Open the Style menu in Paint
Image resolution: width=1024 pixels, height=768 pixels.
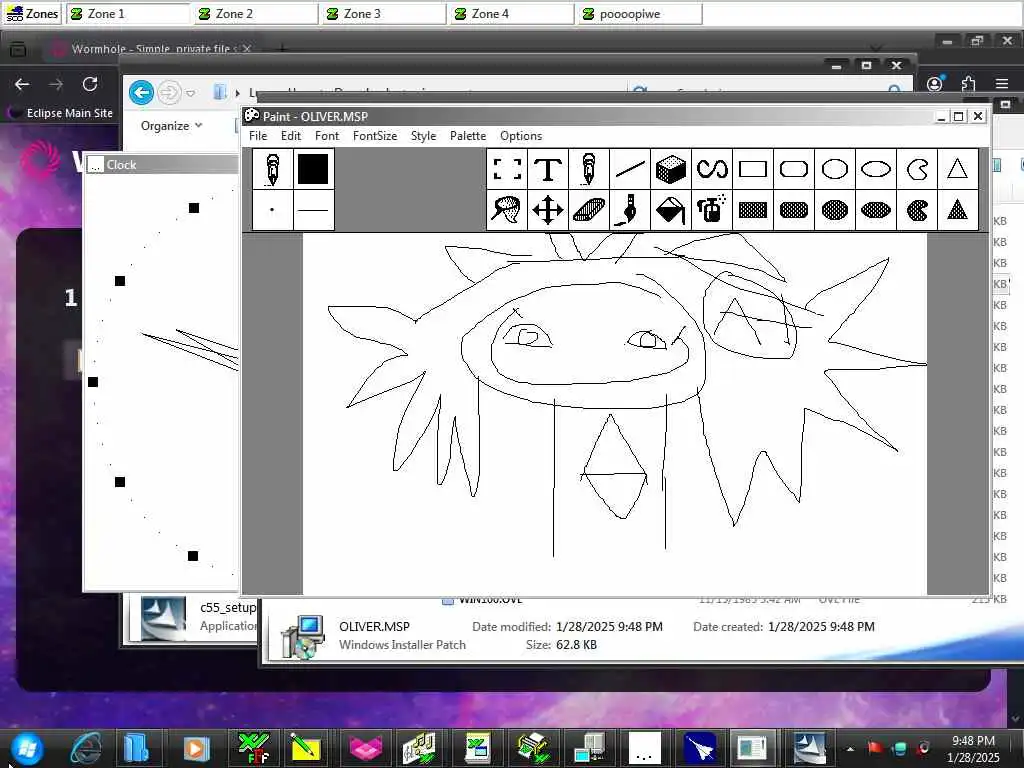(423, 136)
